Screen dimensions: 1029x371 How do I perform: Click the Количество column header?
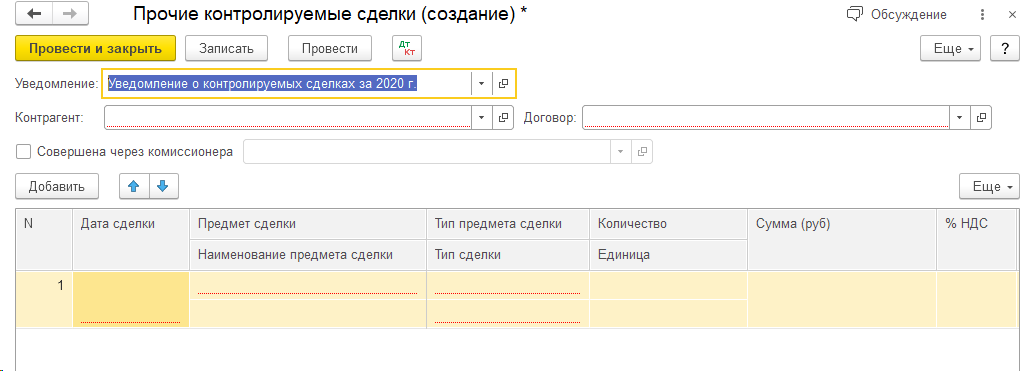tap(669, 224)
